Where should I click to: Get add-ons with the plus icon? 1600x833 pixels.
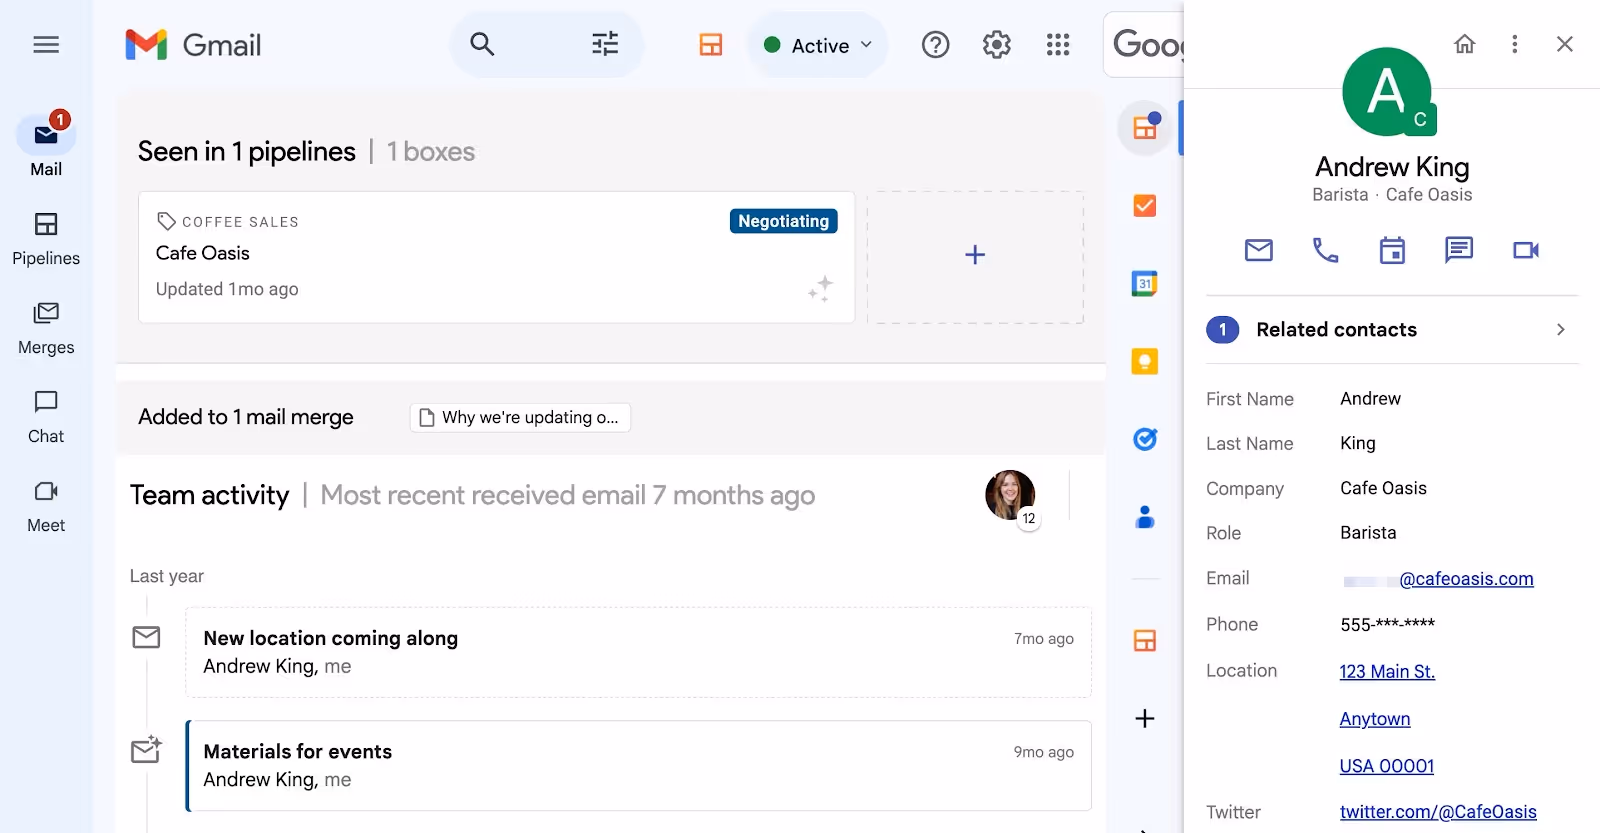pyautogui.click(x=1145, y=718)
